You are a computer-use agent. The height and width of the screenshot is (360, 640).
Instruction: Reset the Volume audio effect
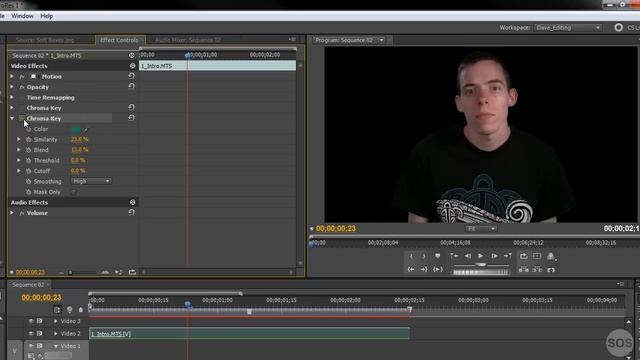click(x=131, y=212)
